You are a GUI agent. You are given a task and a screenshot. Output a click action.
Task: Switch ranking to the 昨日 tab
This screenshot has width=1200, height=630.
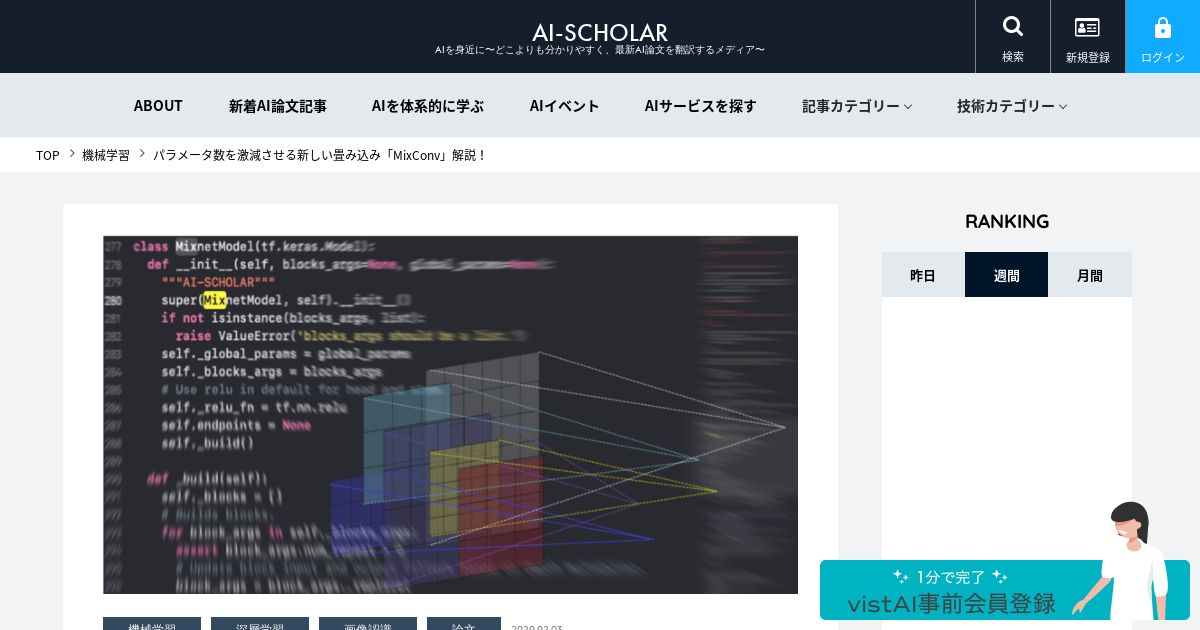pyautogui.click(x=923, y=275)
